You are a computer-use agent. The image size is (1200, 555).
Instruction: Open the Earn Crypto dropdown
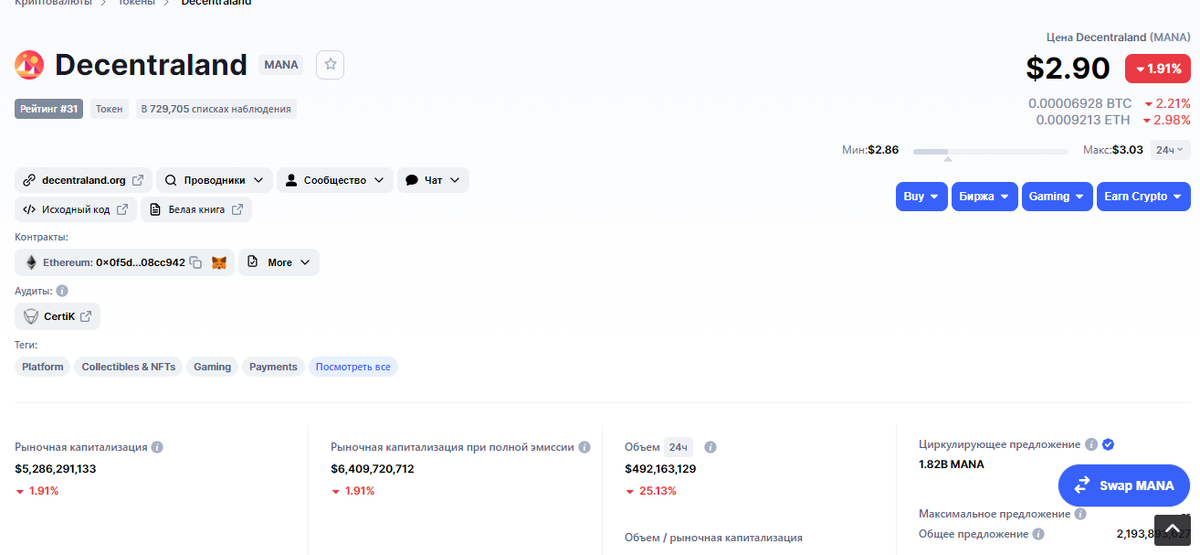click(1144, 196)
